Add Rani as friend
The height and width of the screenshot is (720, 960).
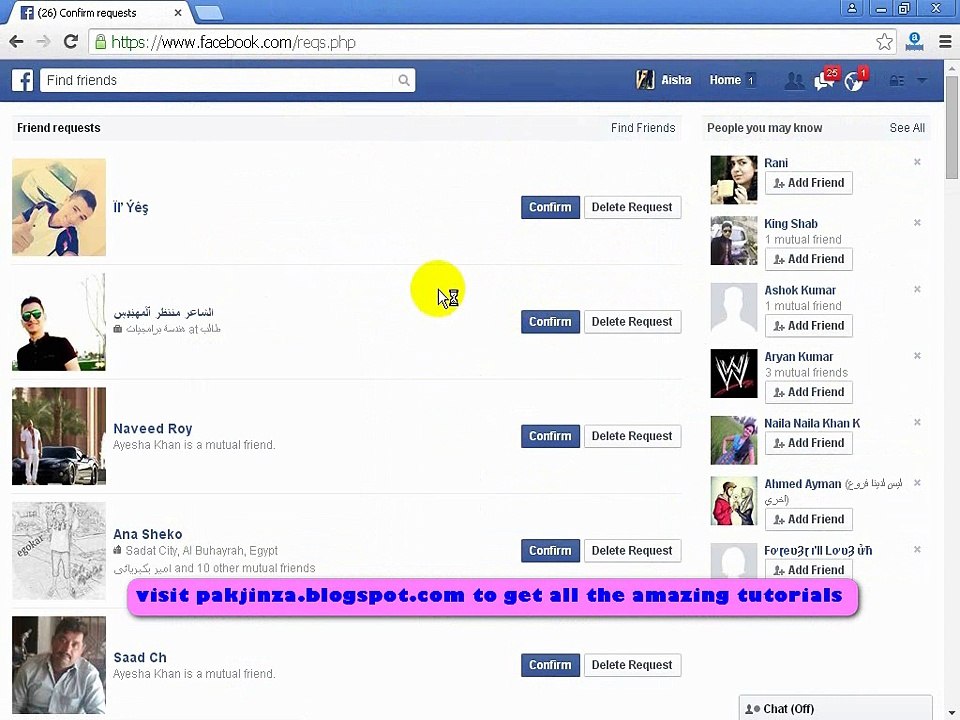pyautogui.click(x=809, y=183)
